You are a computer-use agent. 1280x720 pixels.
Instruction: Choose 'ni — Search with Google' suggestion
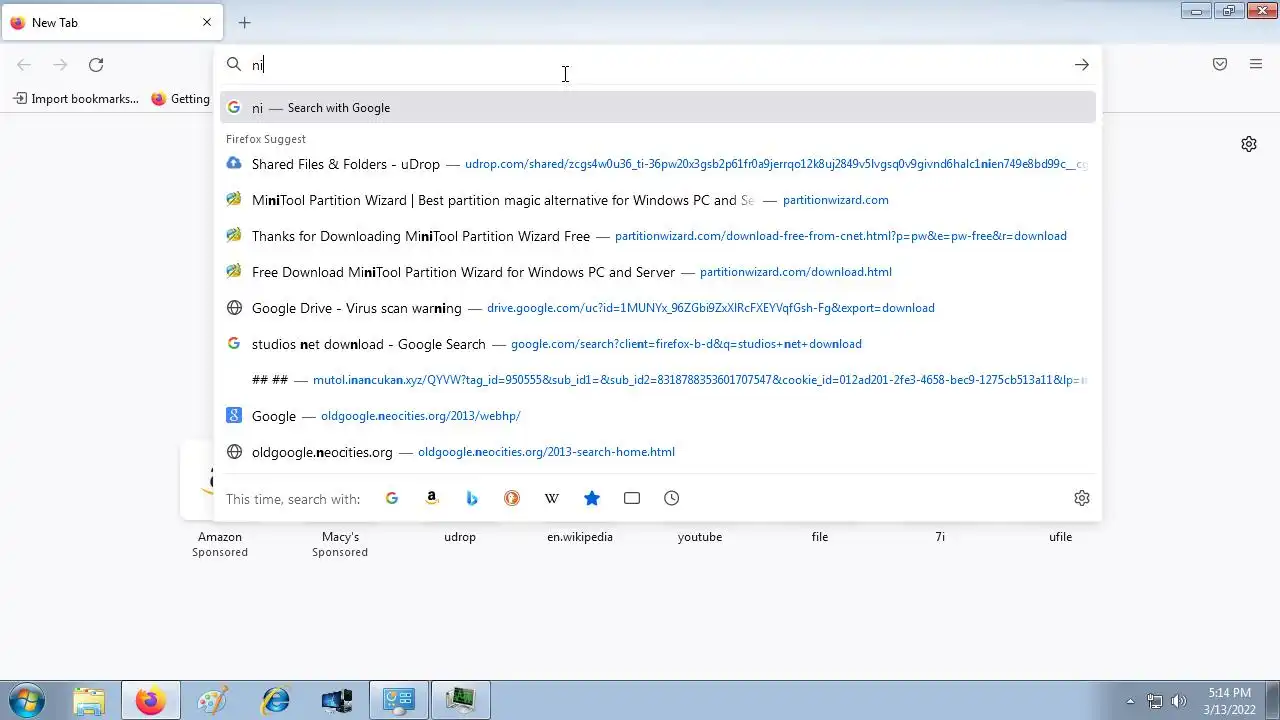tap(658, 108)
